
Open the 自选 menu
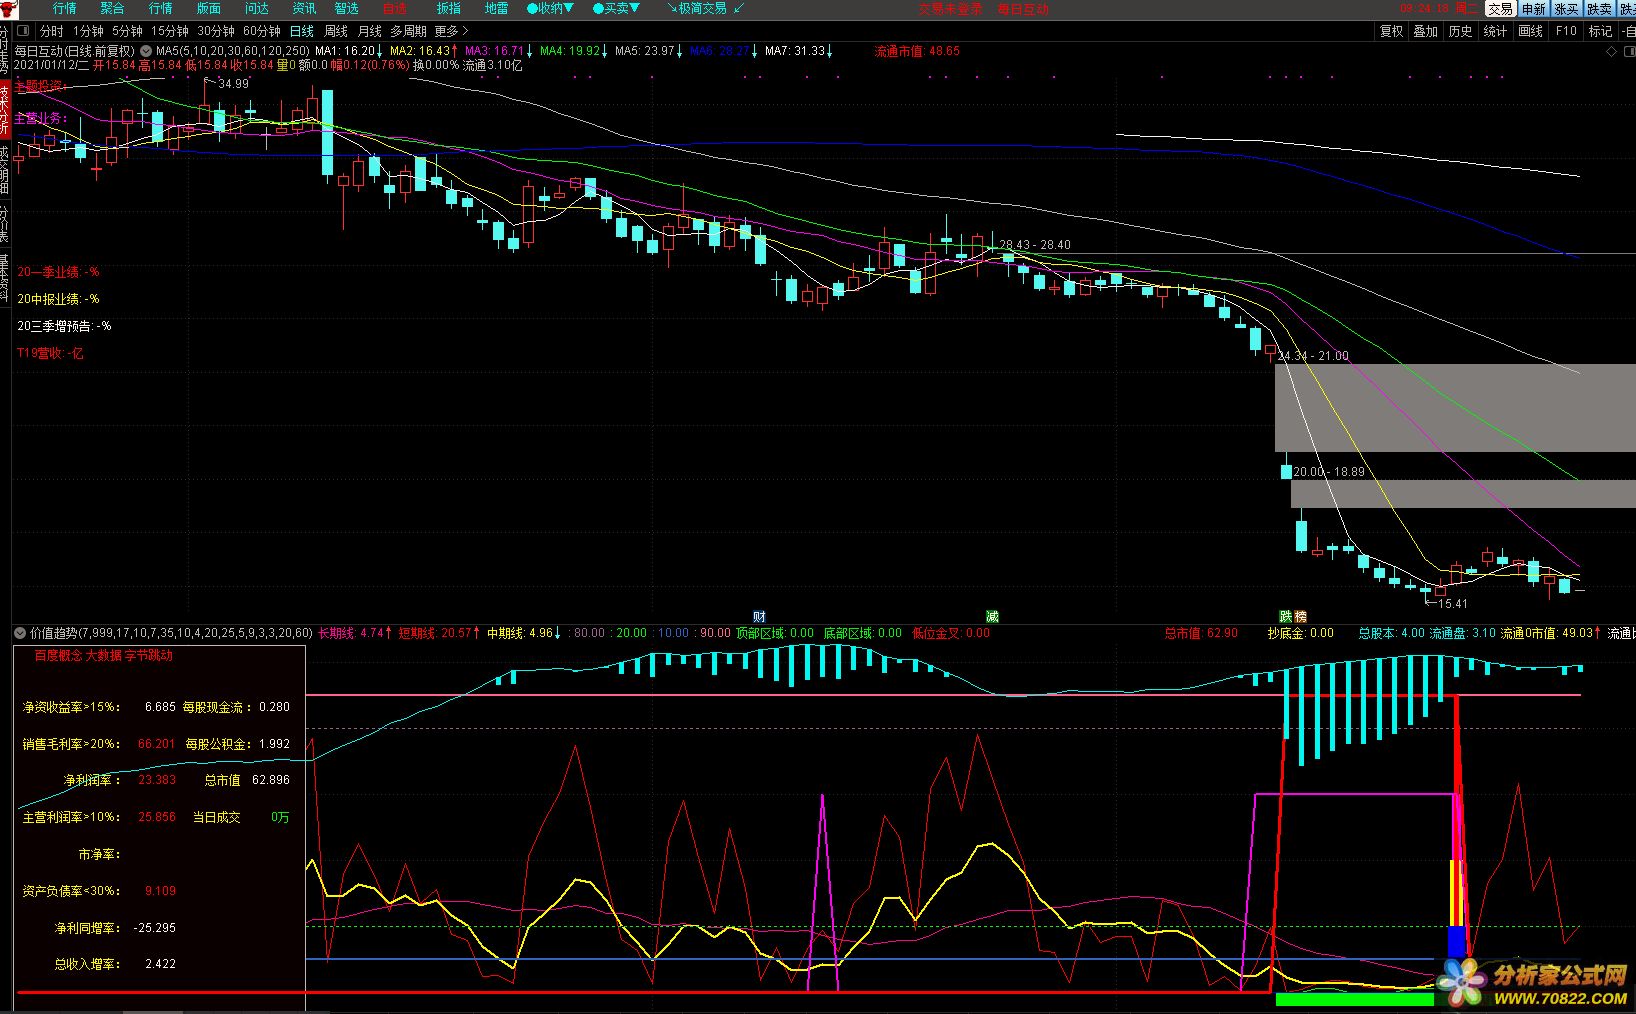point(395,8)
